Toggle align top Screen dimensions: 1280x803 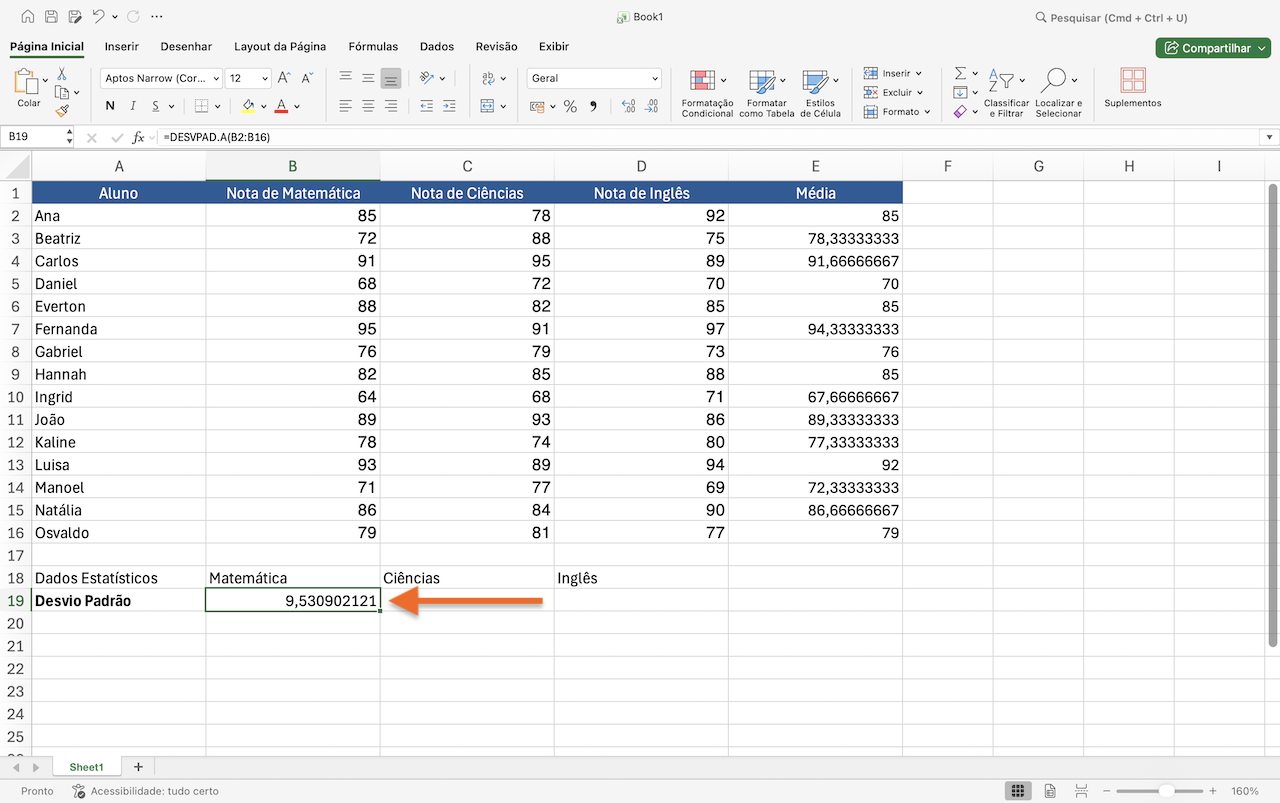345,78
